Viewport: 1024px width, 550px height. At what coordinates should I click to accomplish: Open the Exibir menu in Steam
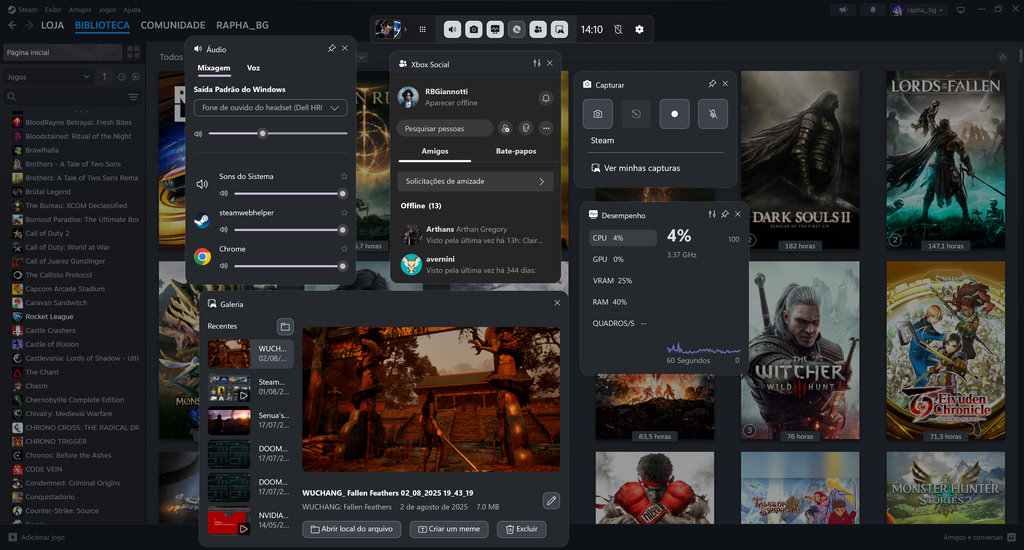click(x=53, y=10)
